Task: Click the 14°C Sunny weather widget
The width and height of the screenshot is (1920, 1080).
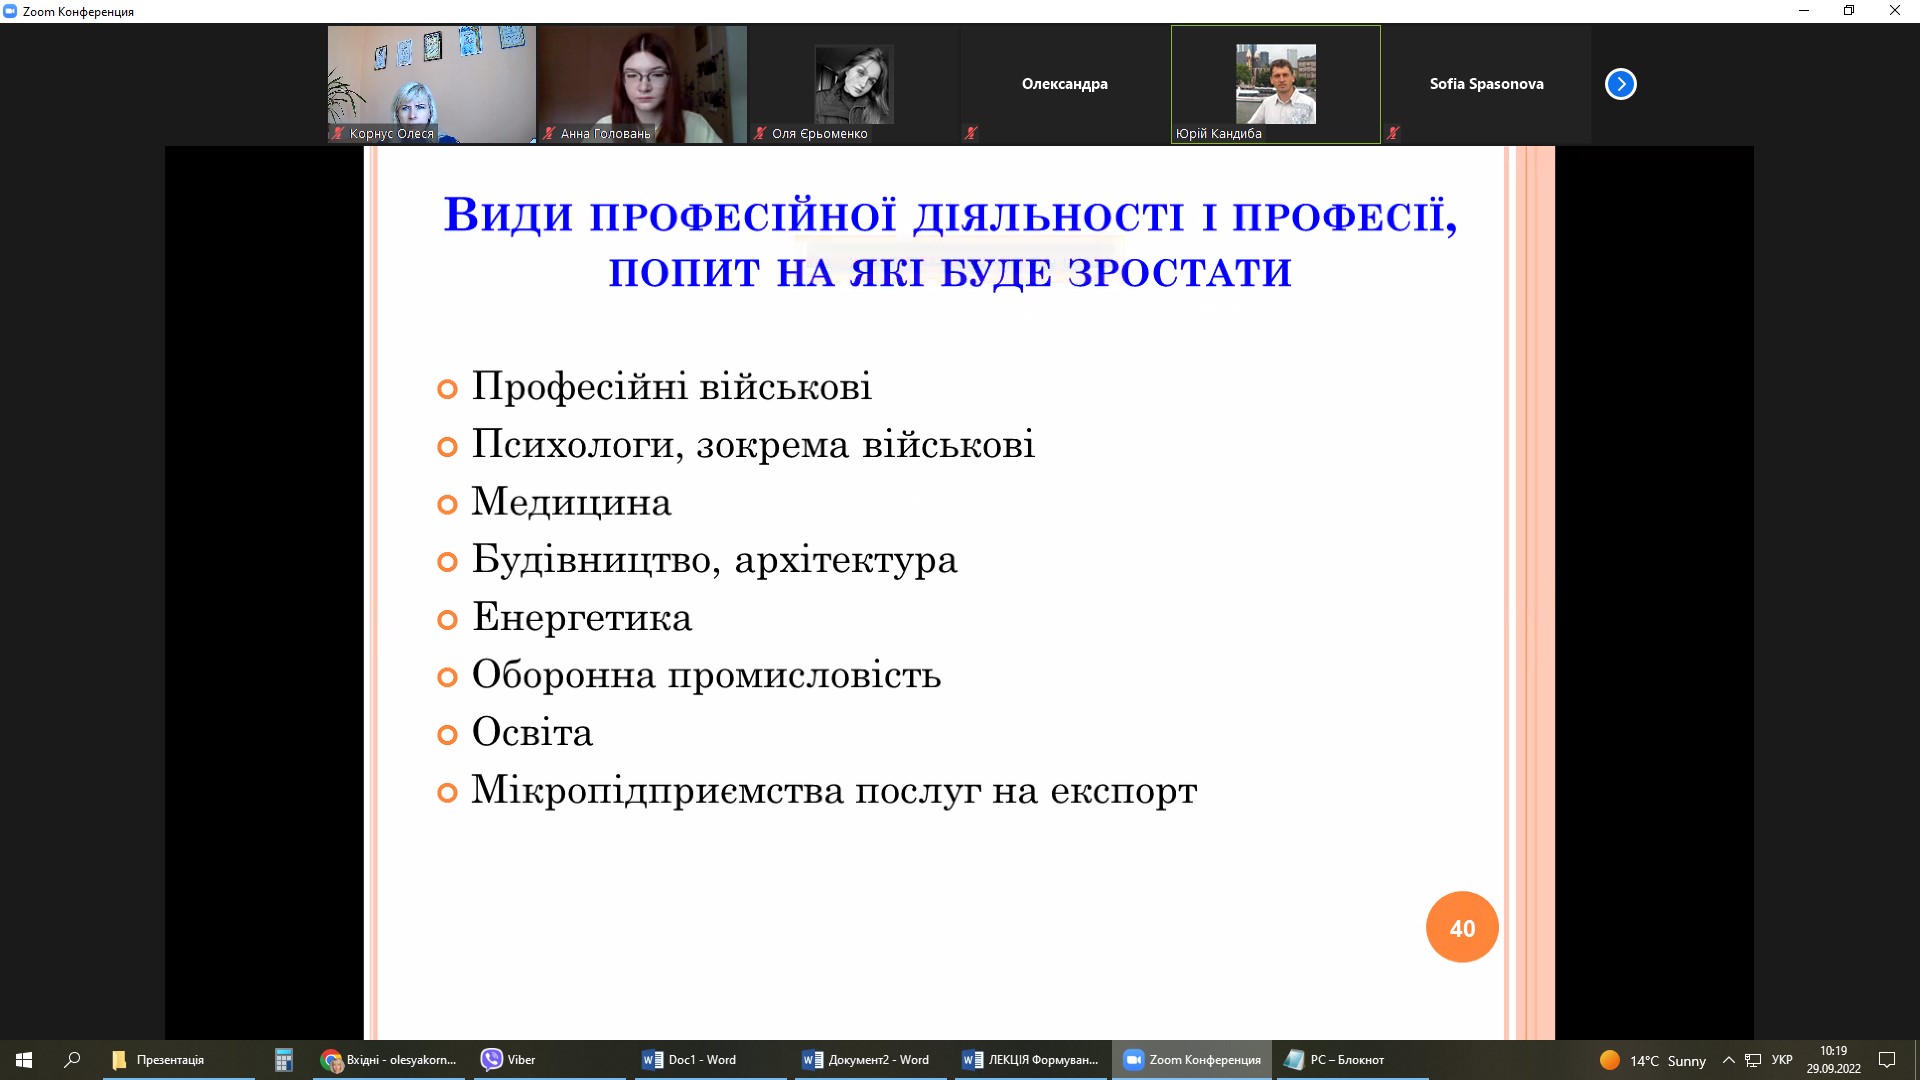Action: click(1653, 1060)
